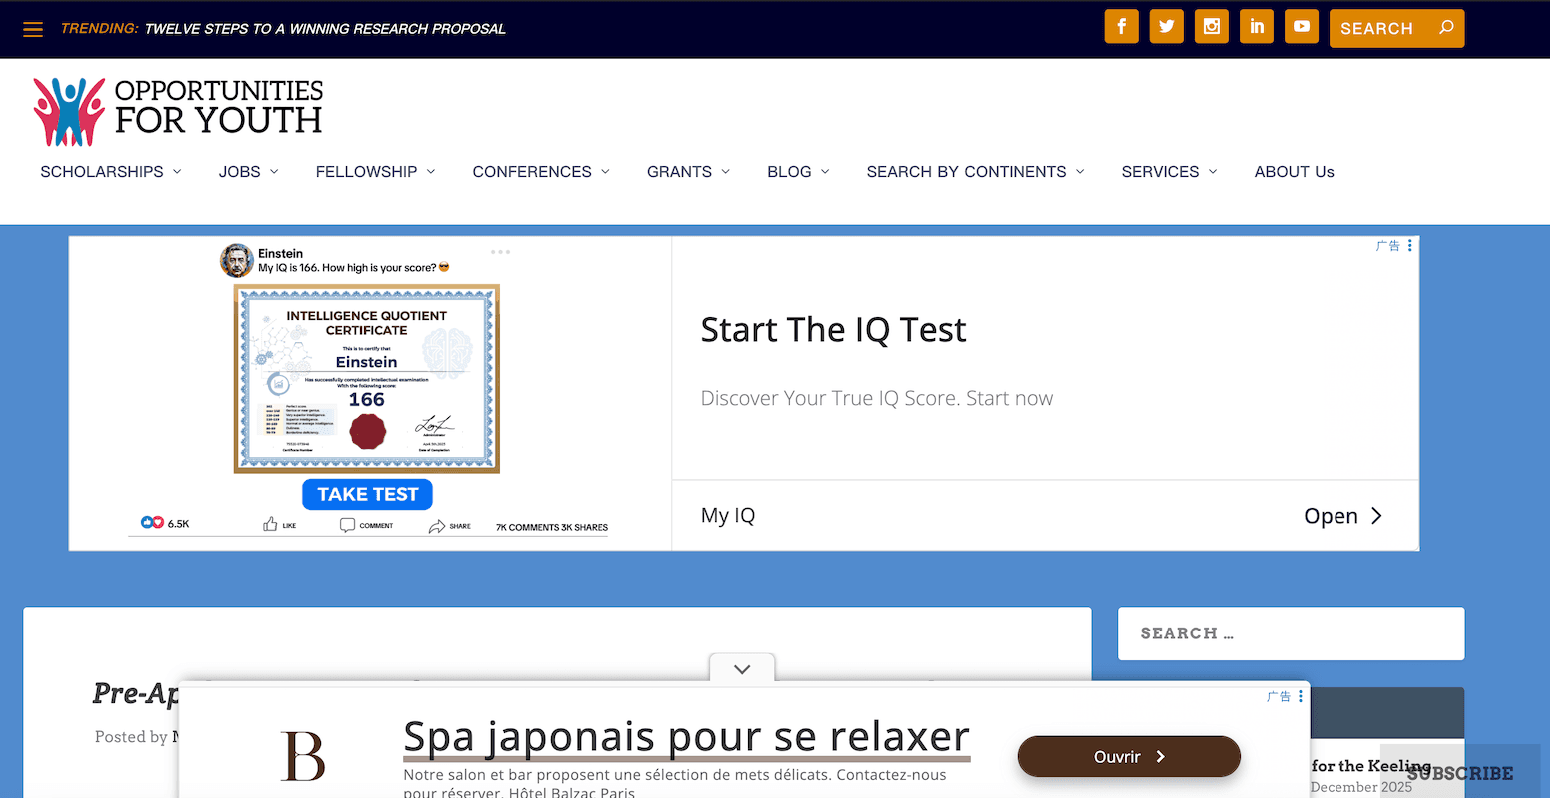Open the hamburger menu icon
Viewport: 1550px width, 798px height.
(x=33, y=29)
